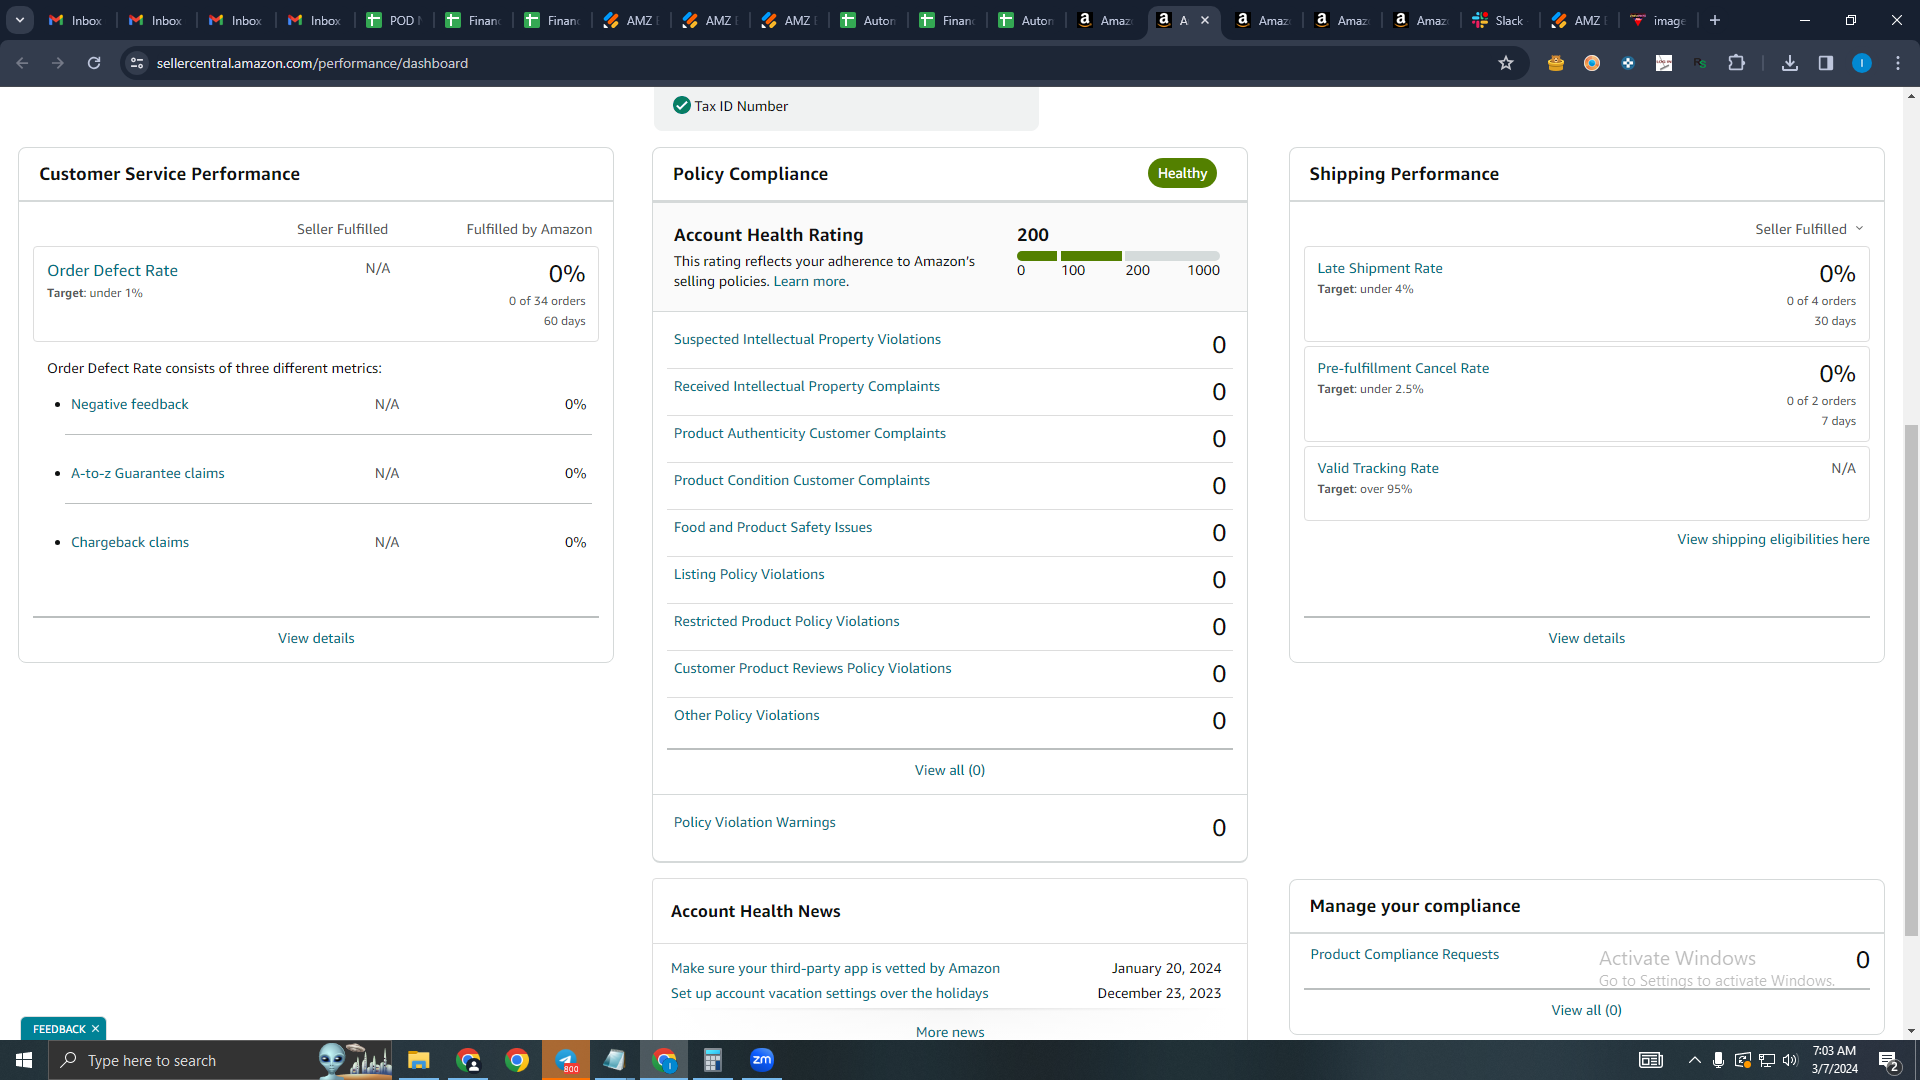Image resolution: width=1920 pixels, height=1080 pixels.
Task: View details of Shipping Performance
Action: pos(1586,638)
